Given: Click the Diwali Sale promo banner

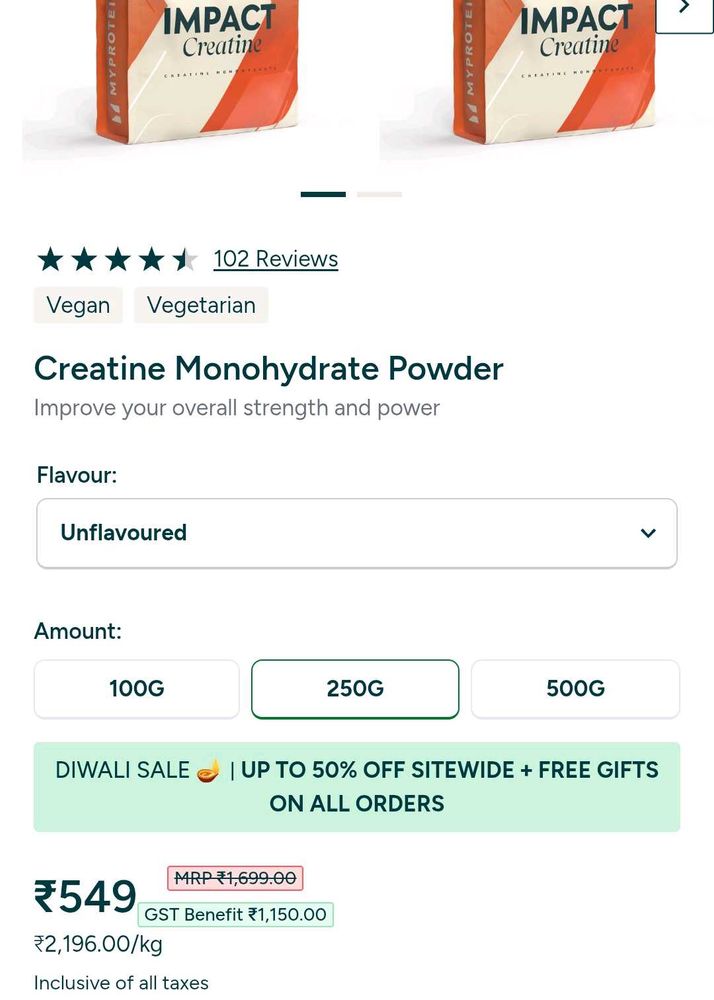Looking at the screenshot, I should [357, 787].
